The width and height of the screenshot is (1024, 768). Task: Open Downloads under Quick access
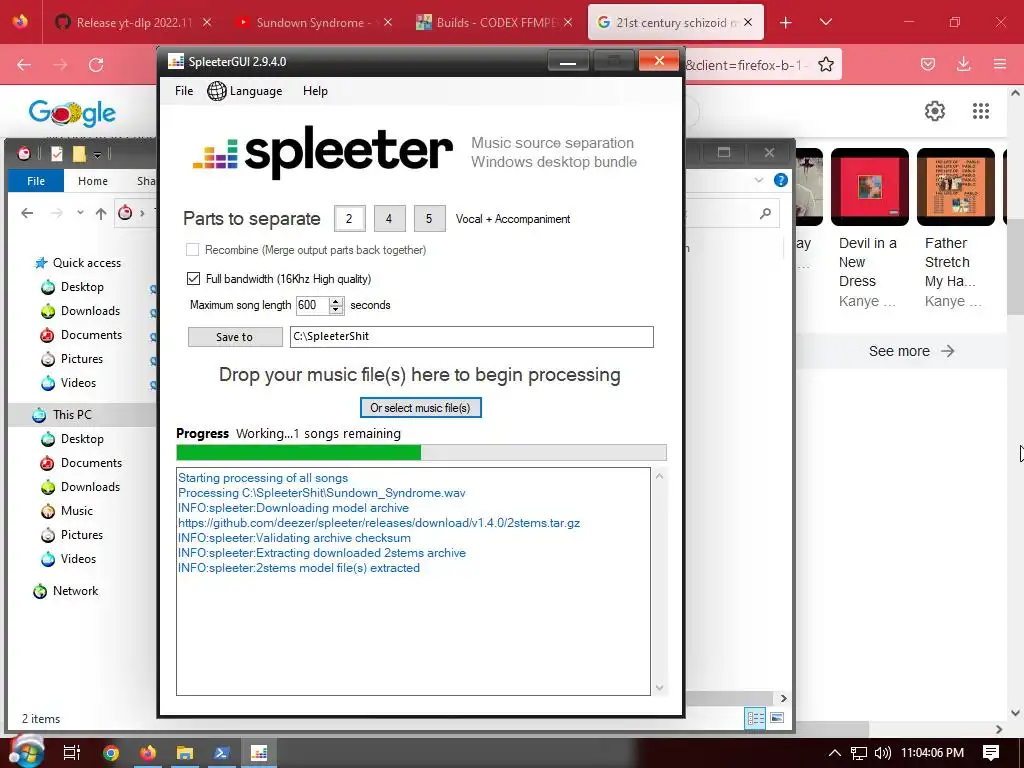click(x=81, y=311)
